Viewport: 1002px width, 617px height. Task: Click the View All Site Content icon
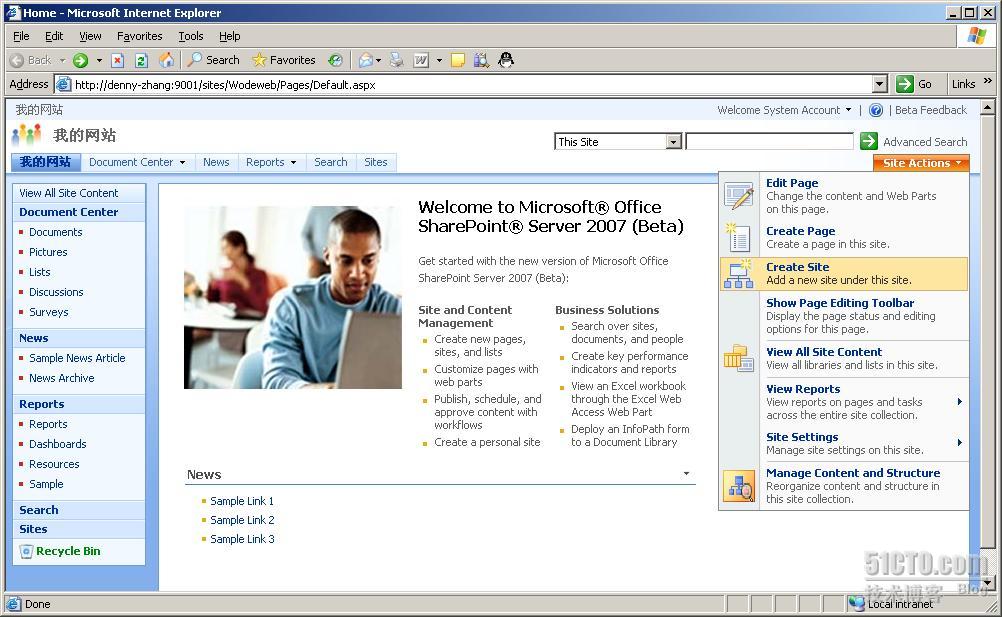pyautogui.click(x=739, y=358)
